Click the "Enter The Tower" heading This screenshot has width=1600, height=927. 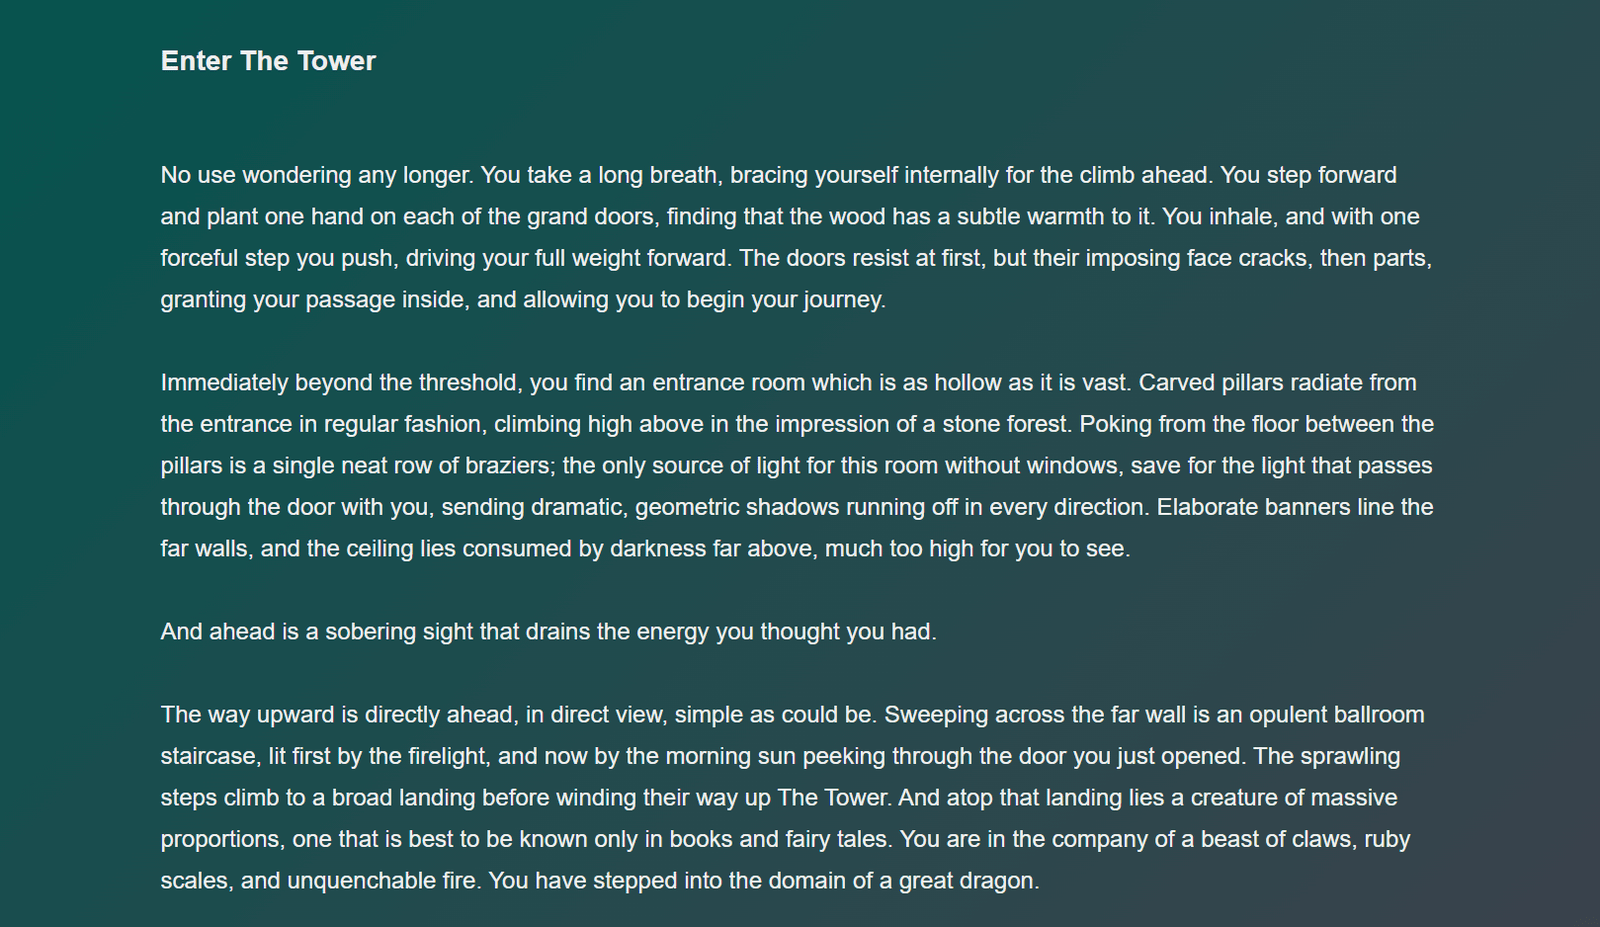268,61
